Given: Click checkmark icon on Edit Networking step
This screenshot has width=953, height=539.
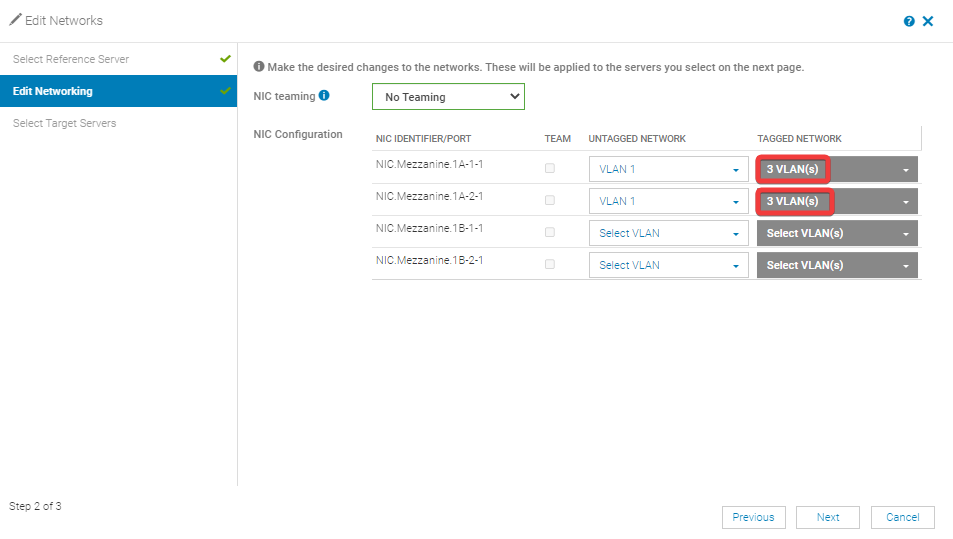Looking at the screenshot, I should (225, 91).
